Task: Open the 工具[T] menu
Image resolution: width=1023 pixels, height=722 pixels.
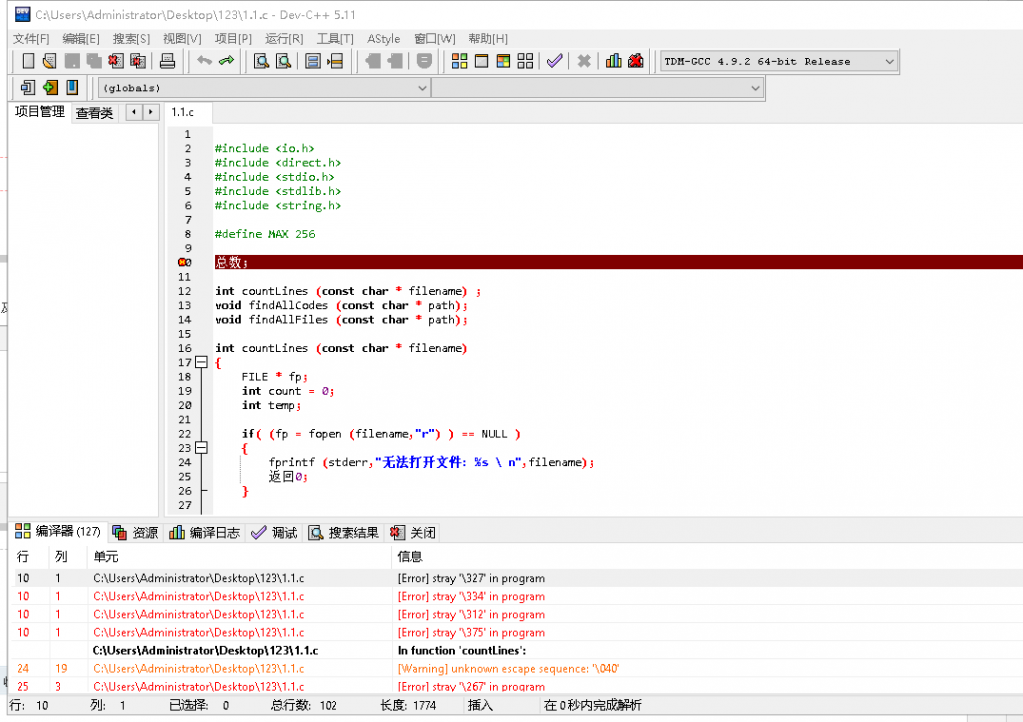Action: pos(335,38)
